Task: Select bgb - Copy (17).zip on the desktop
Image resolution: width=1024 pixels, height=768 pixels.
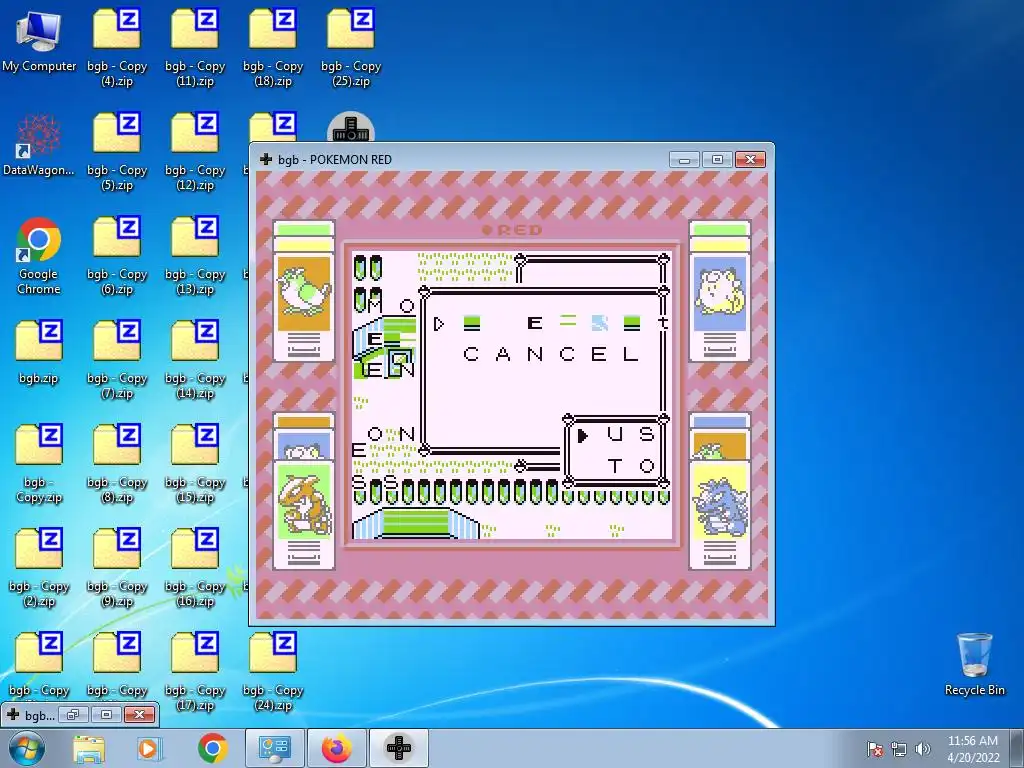Action: [x=195, y=672]
